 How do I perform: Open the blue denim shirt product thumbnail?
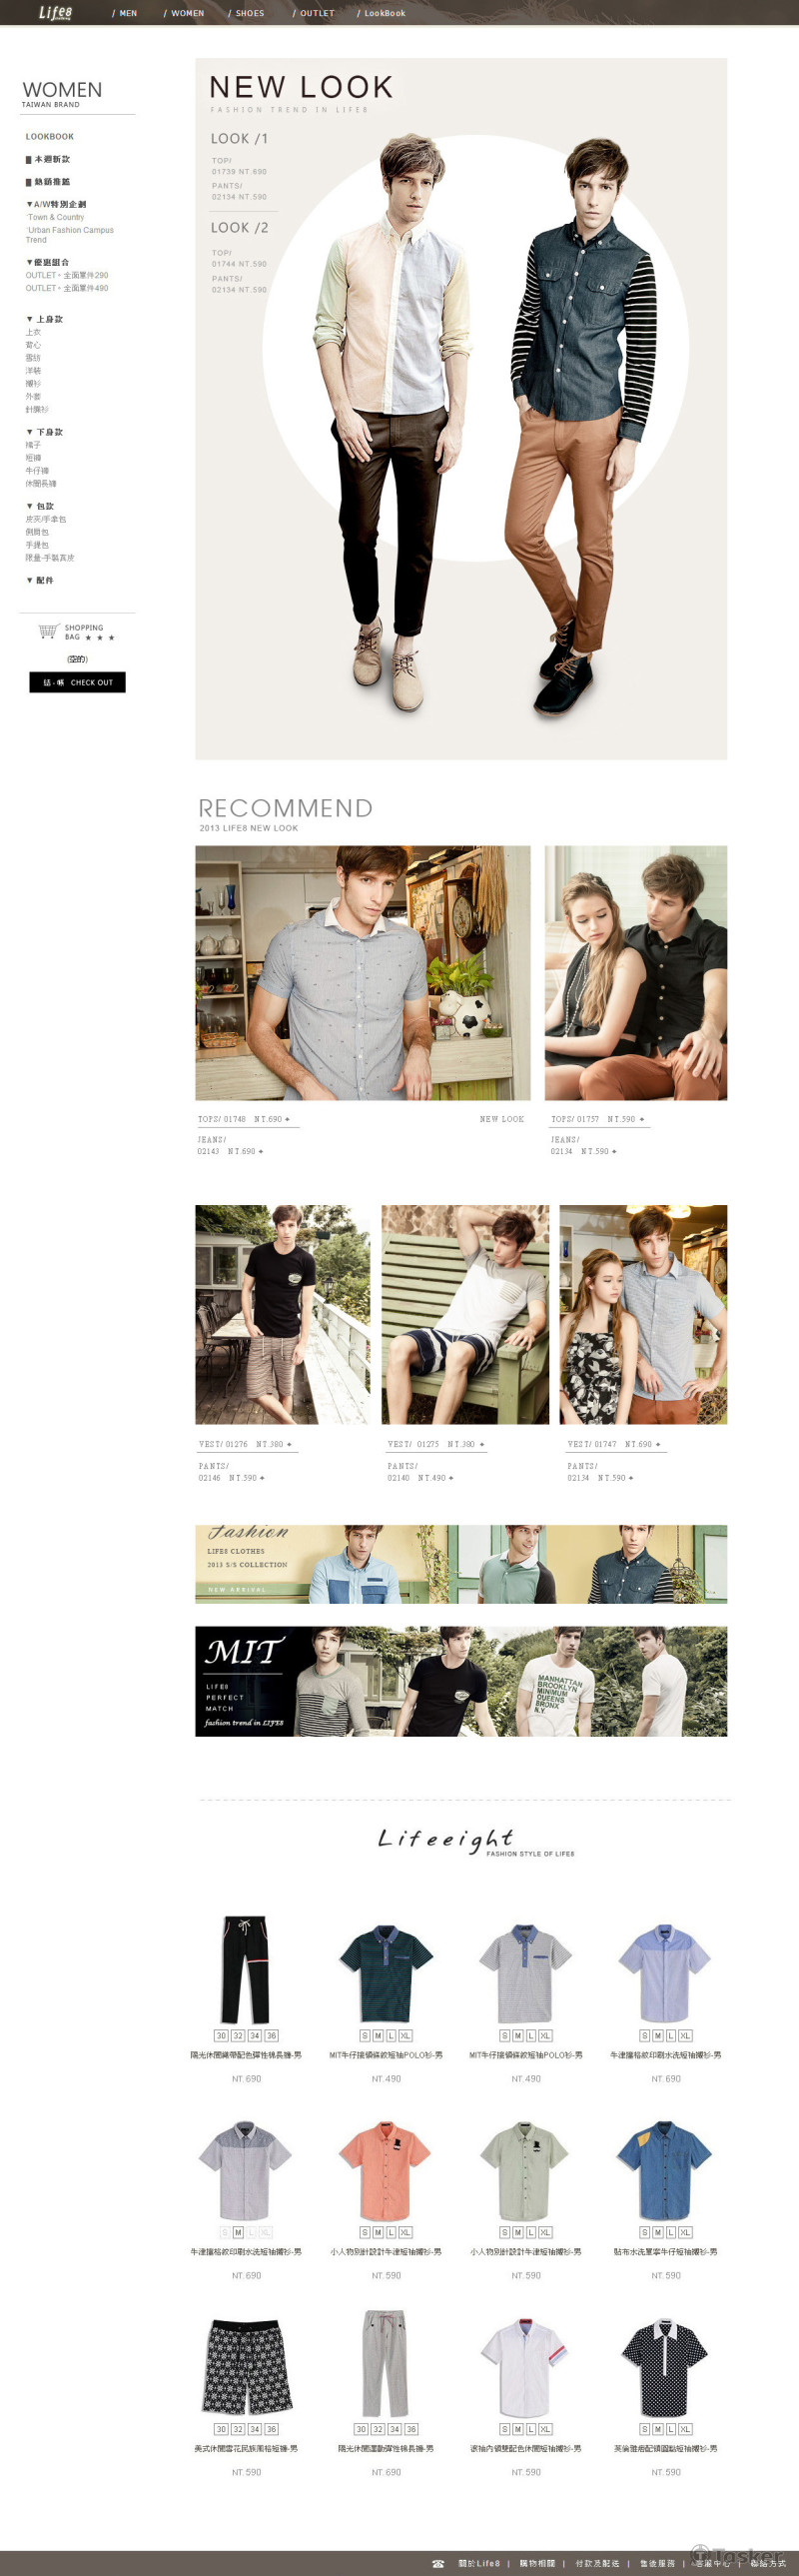click(665, 2170)
